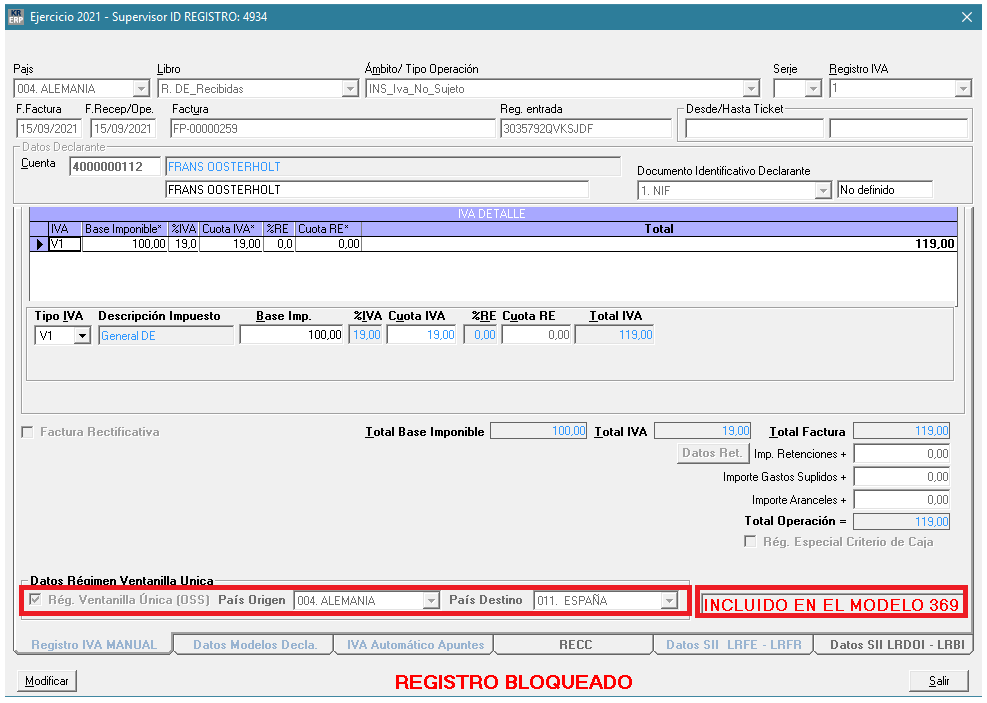Image resolution: width=987 pixels, height=703 pixels.
Task: Select the Datos SII LRFE - LRFR tab
Action: point(733,644)
